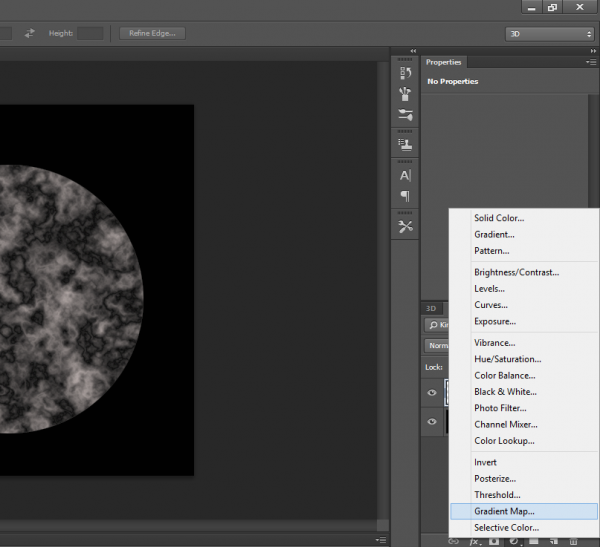This screenshot has width=600, height=547.
Task: Hide the top layer using its eye icon
Action: pos(432,392)
